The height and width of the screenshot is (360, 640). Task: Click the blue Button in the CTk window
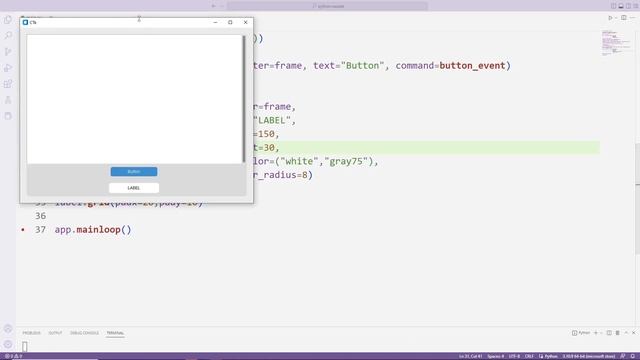tap(134, 171)
